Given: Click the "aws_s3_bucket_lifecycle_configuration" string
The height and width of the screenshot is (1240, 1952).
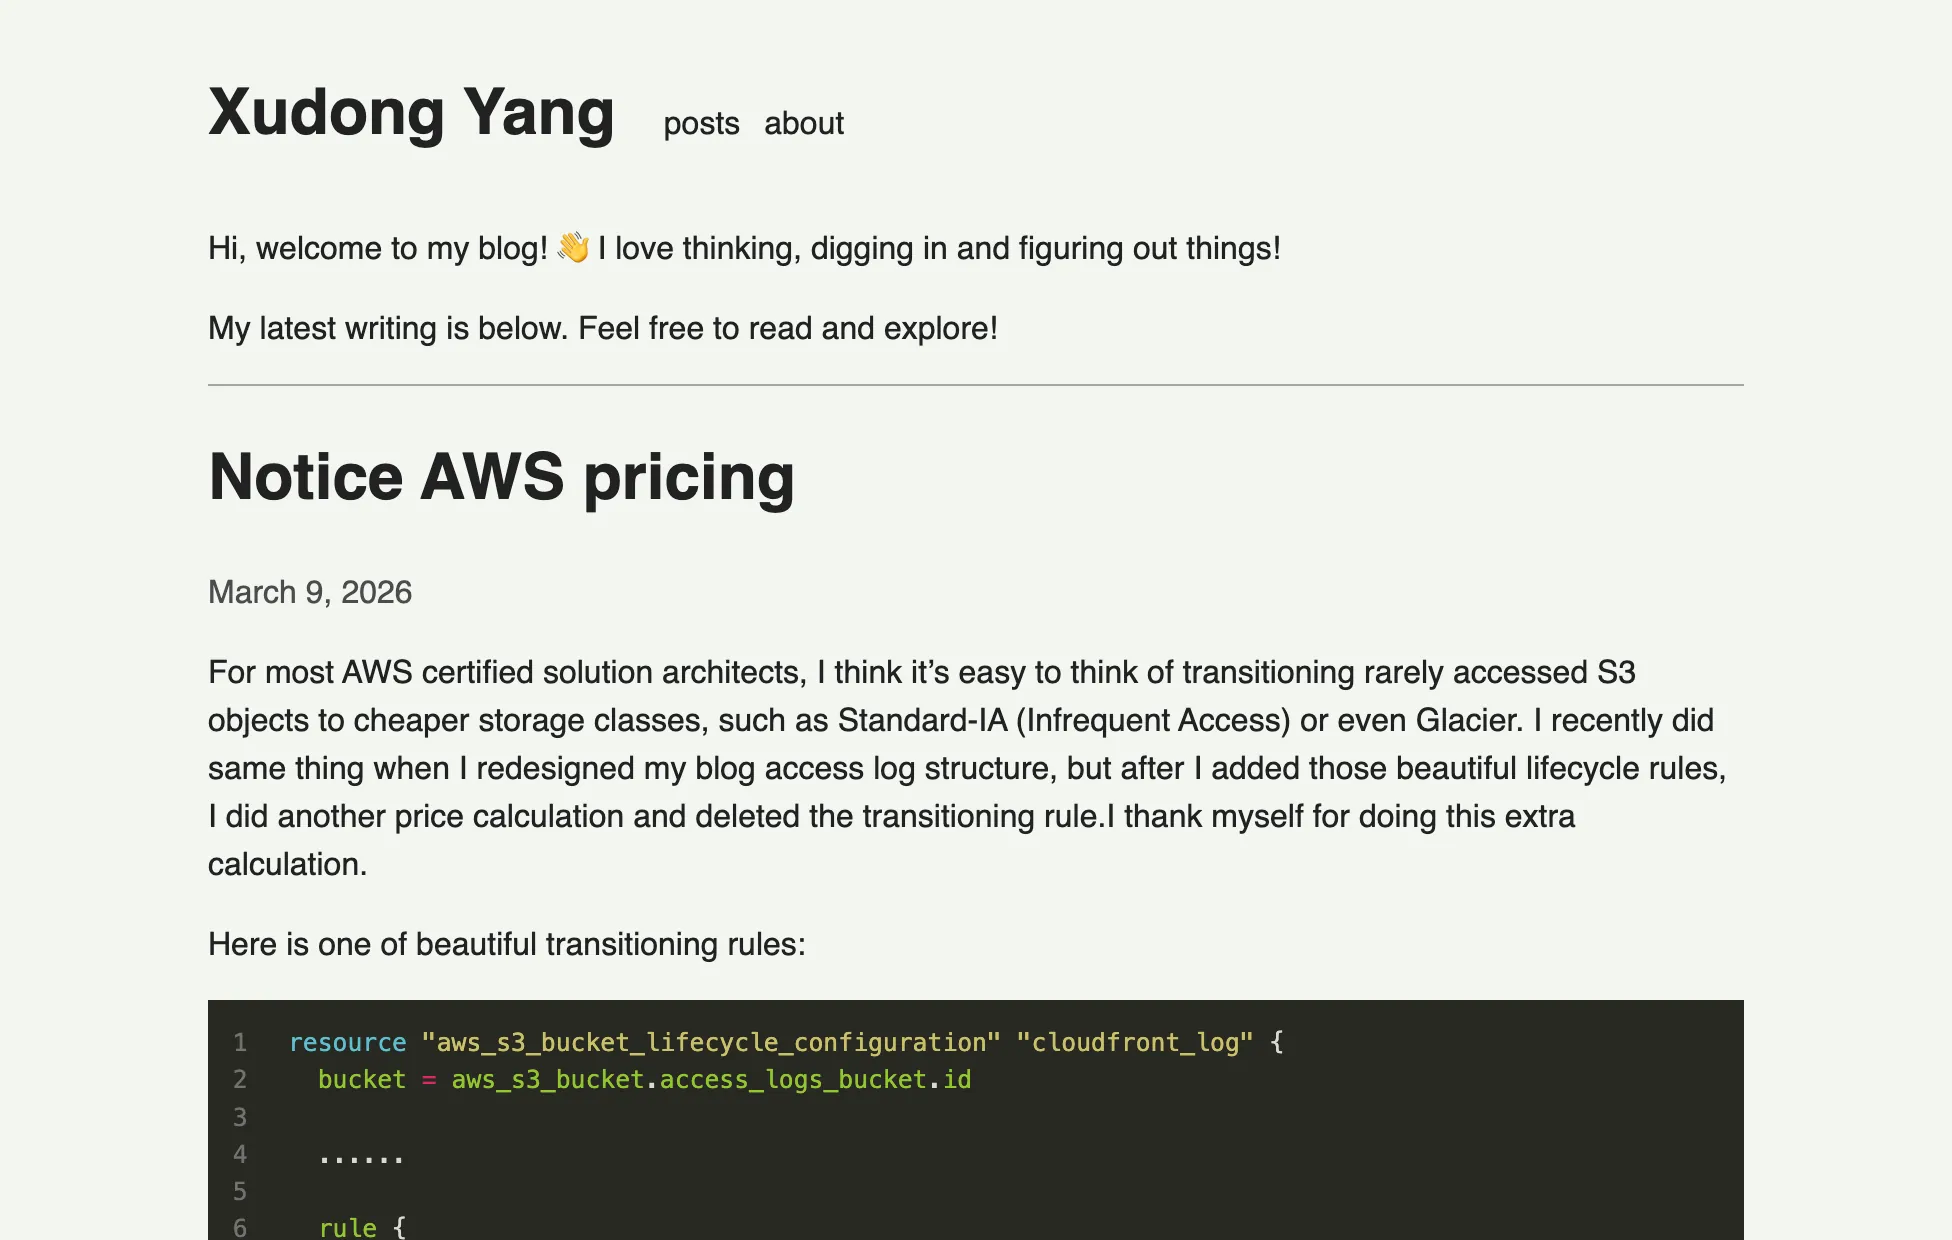Looking at the screenshot, I should (x=710, y=1043).
